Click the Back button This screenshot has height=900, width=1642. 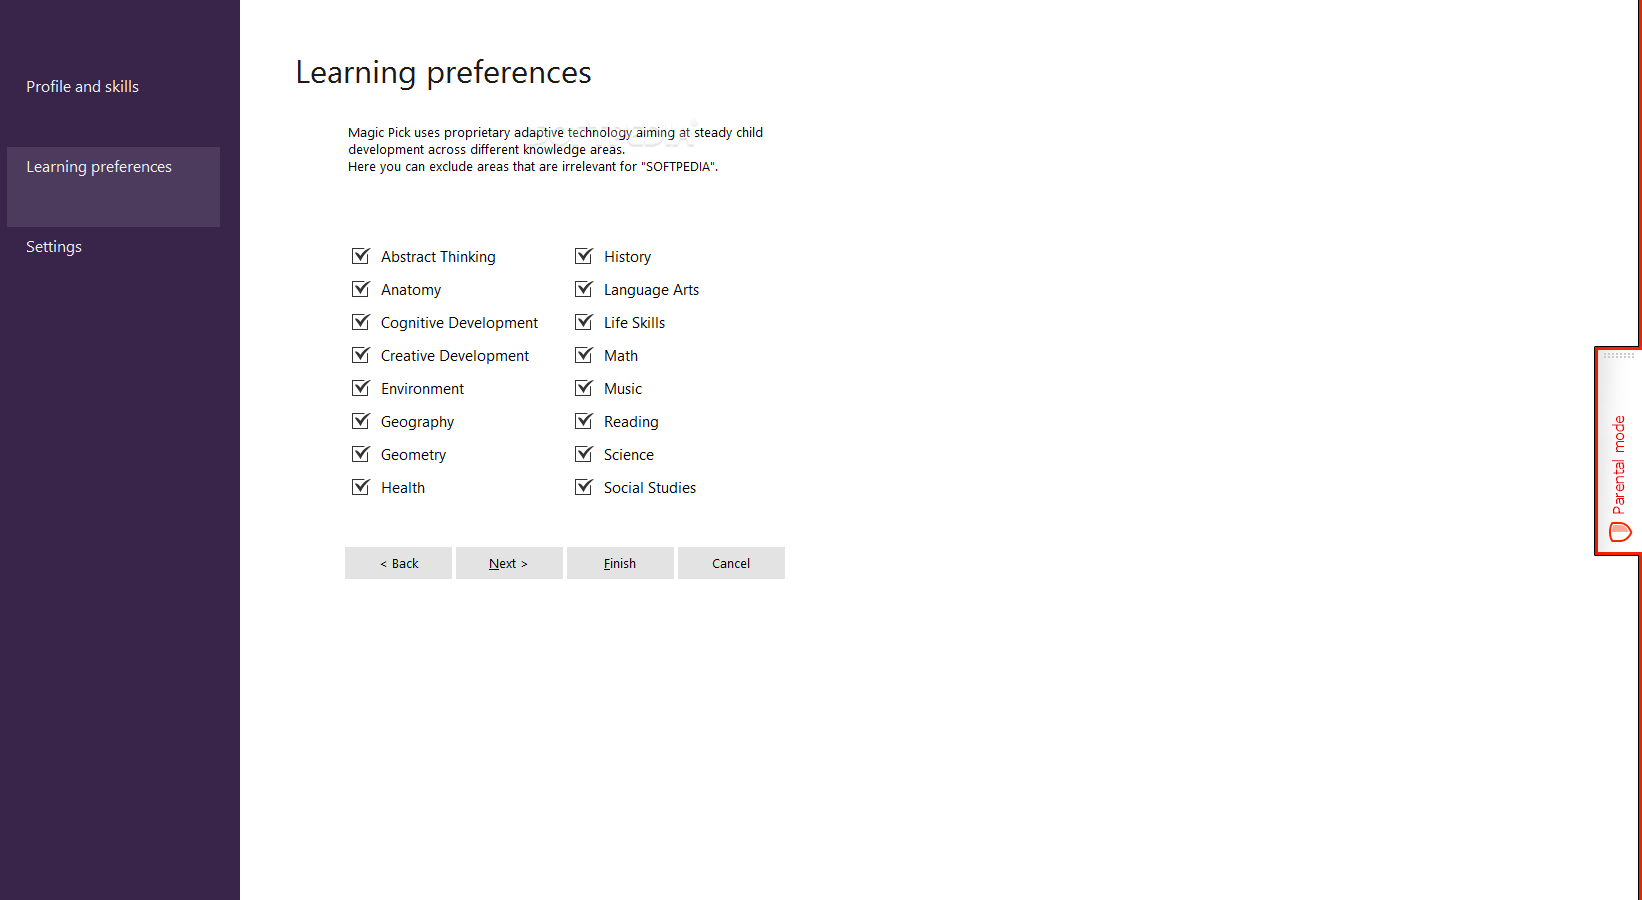click(x=398, y=563)
